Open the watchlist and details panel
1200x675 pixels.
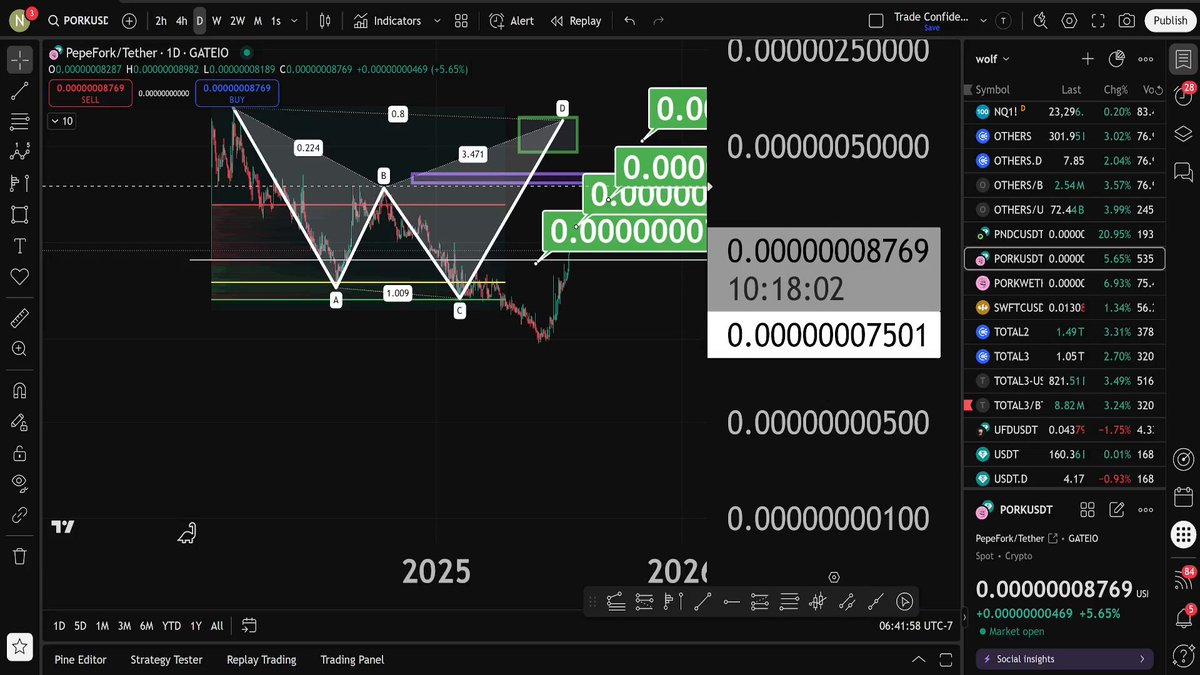[1183, 59]
